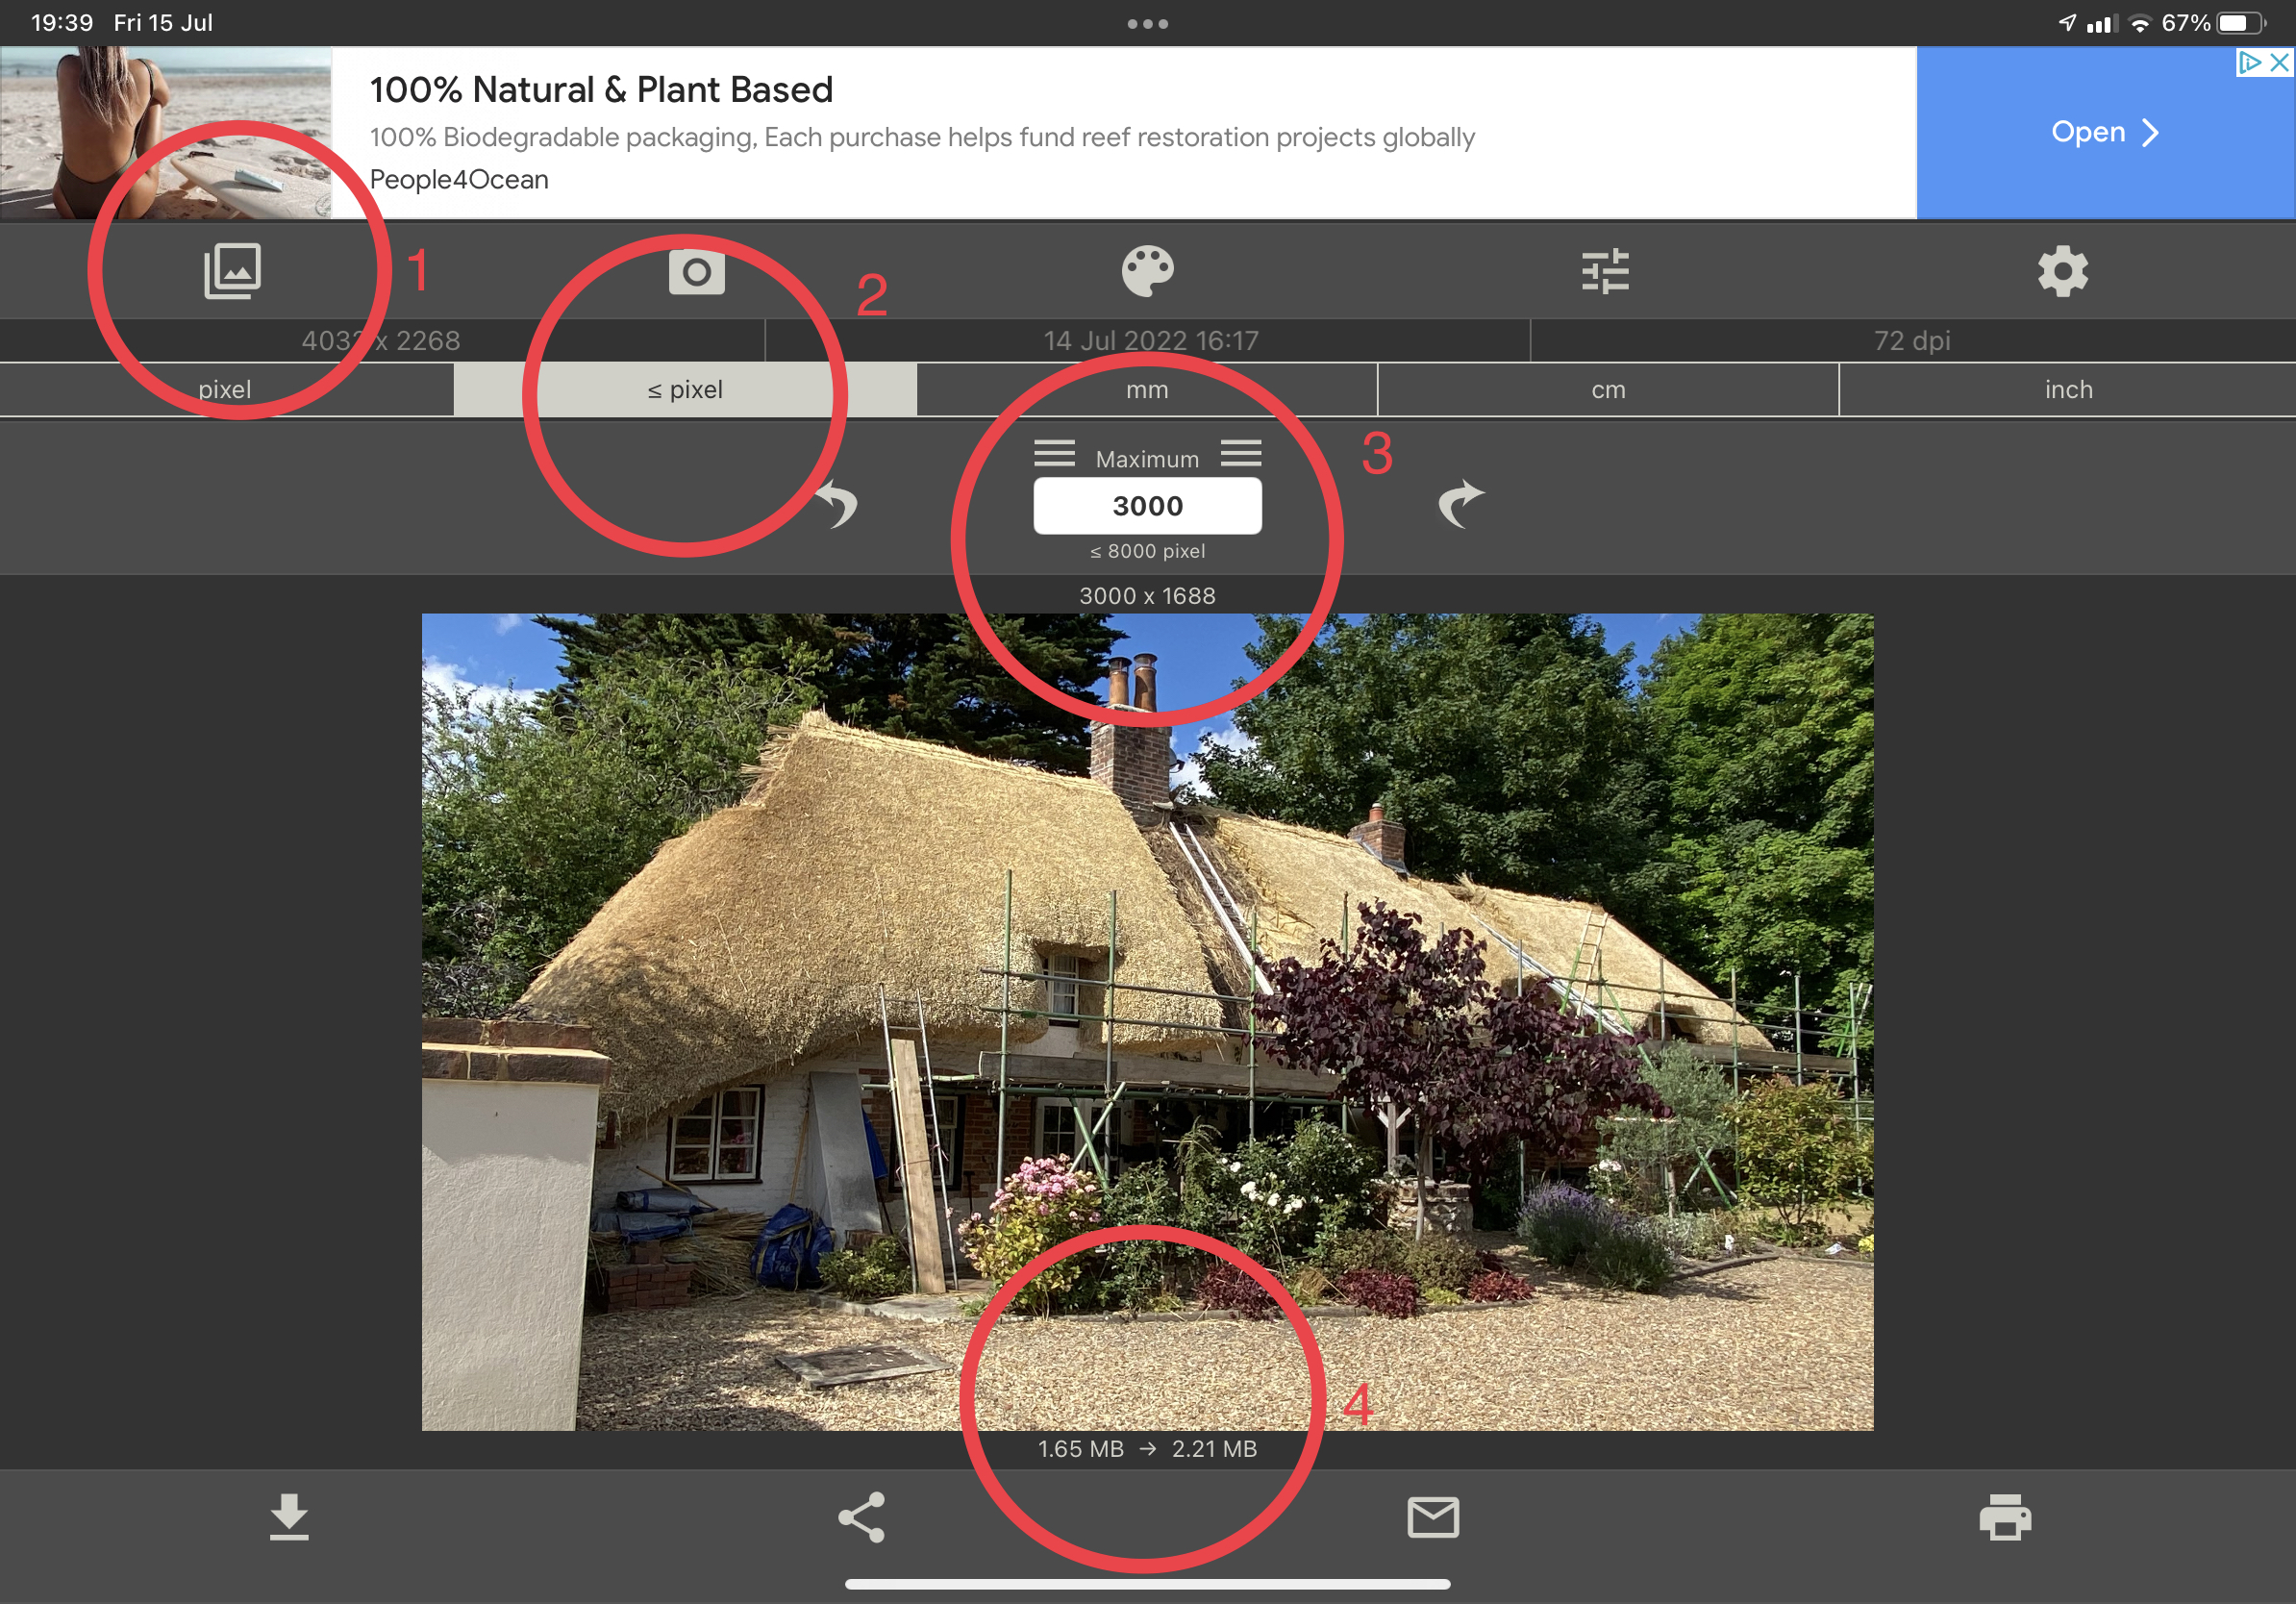The image size is (2296, 1604).
Task: Tap the download save icon
Action: click(x=289, y=1517)
